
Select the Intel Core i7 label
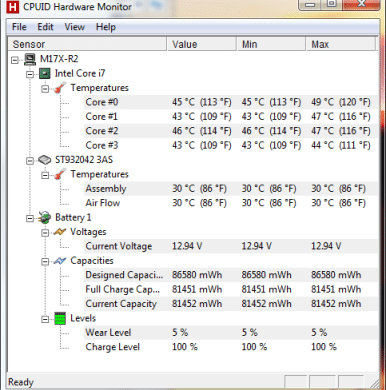click(x=80, y=73)
